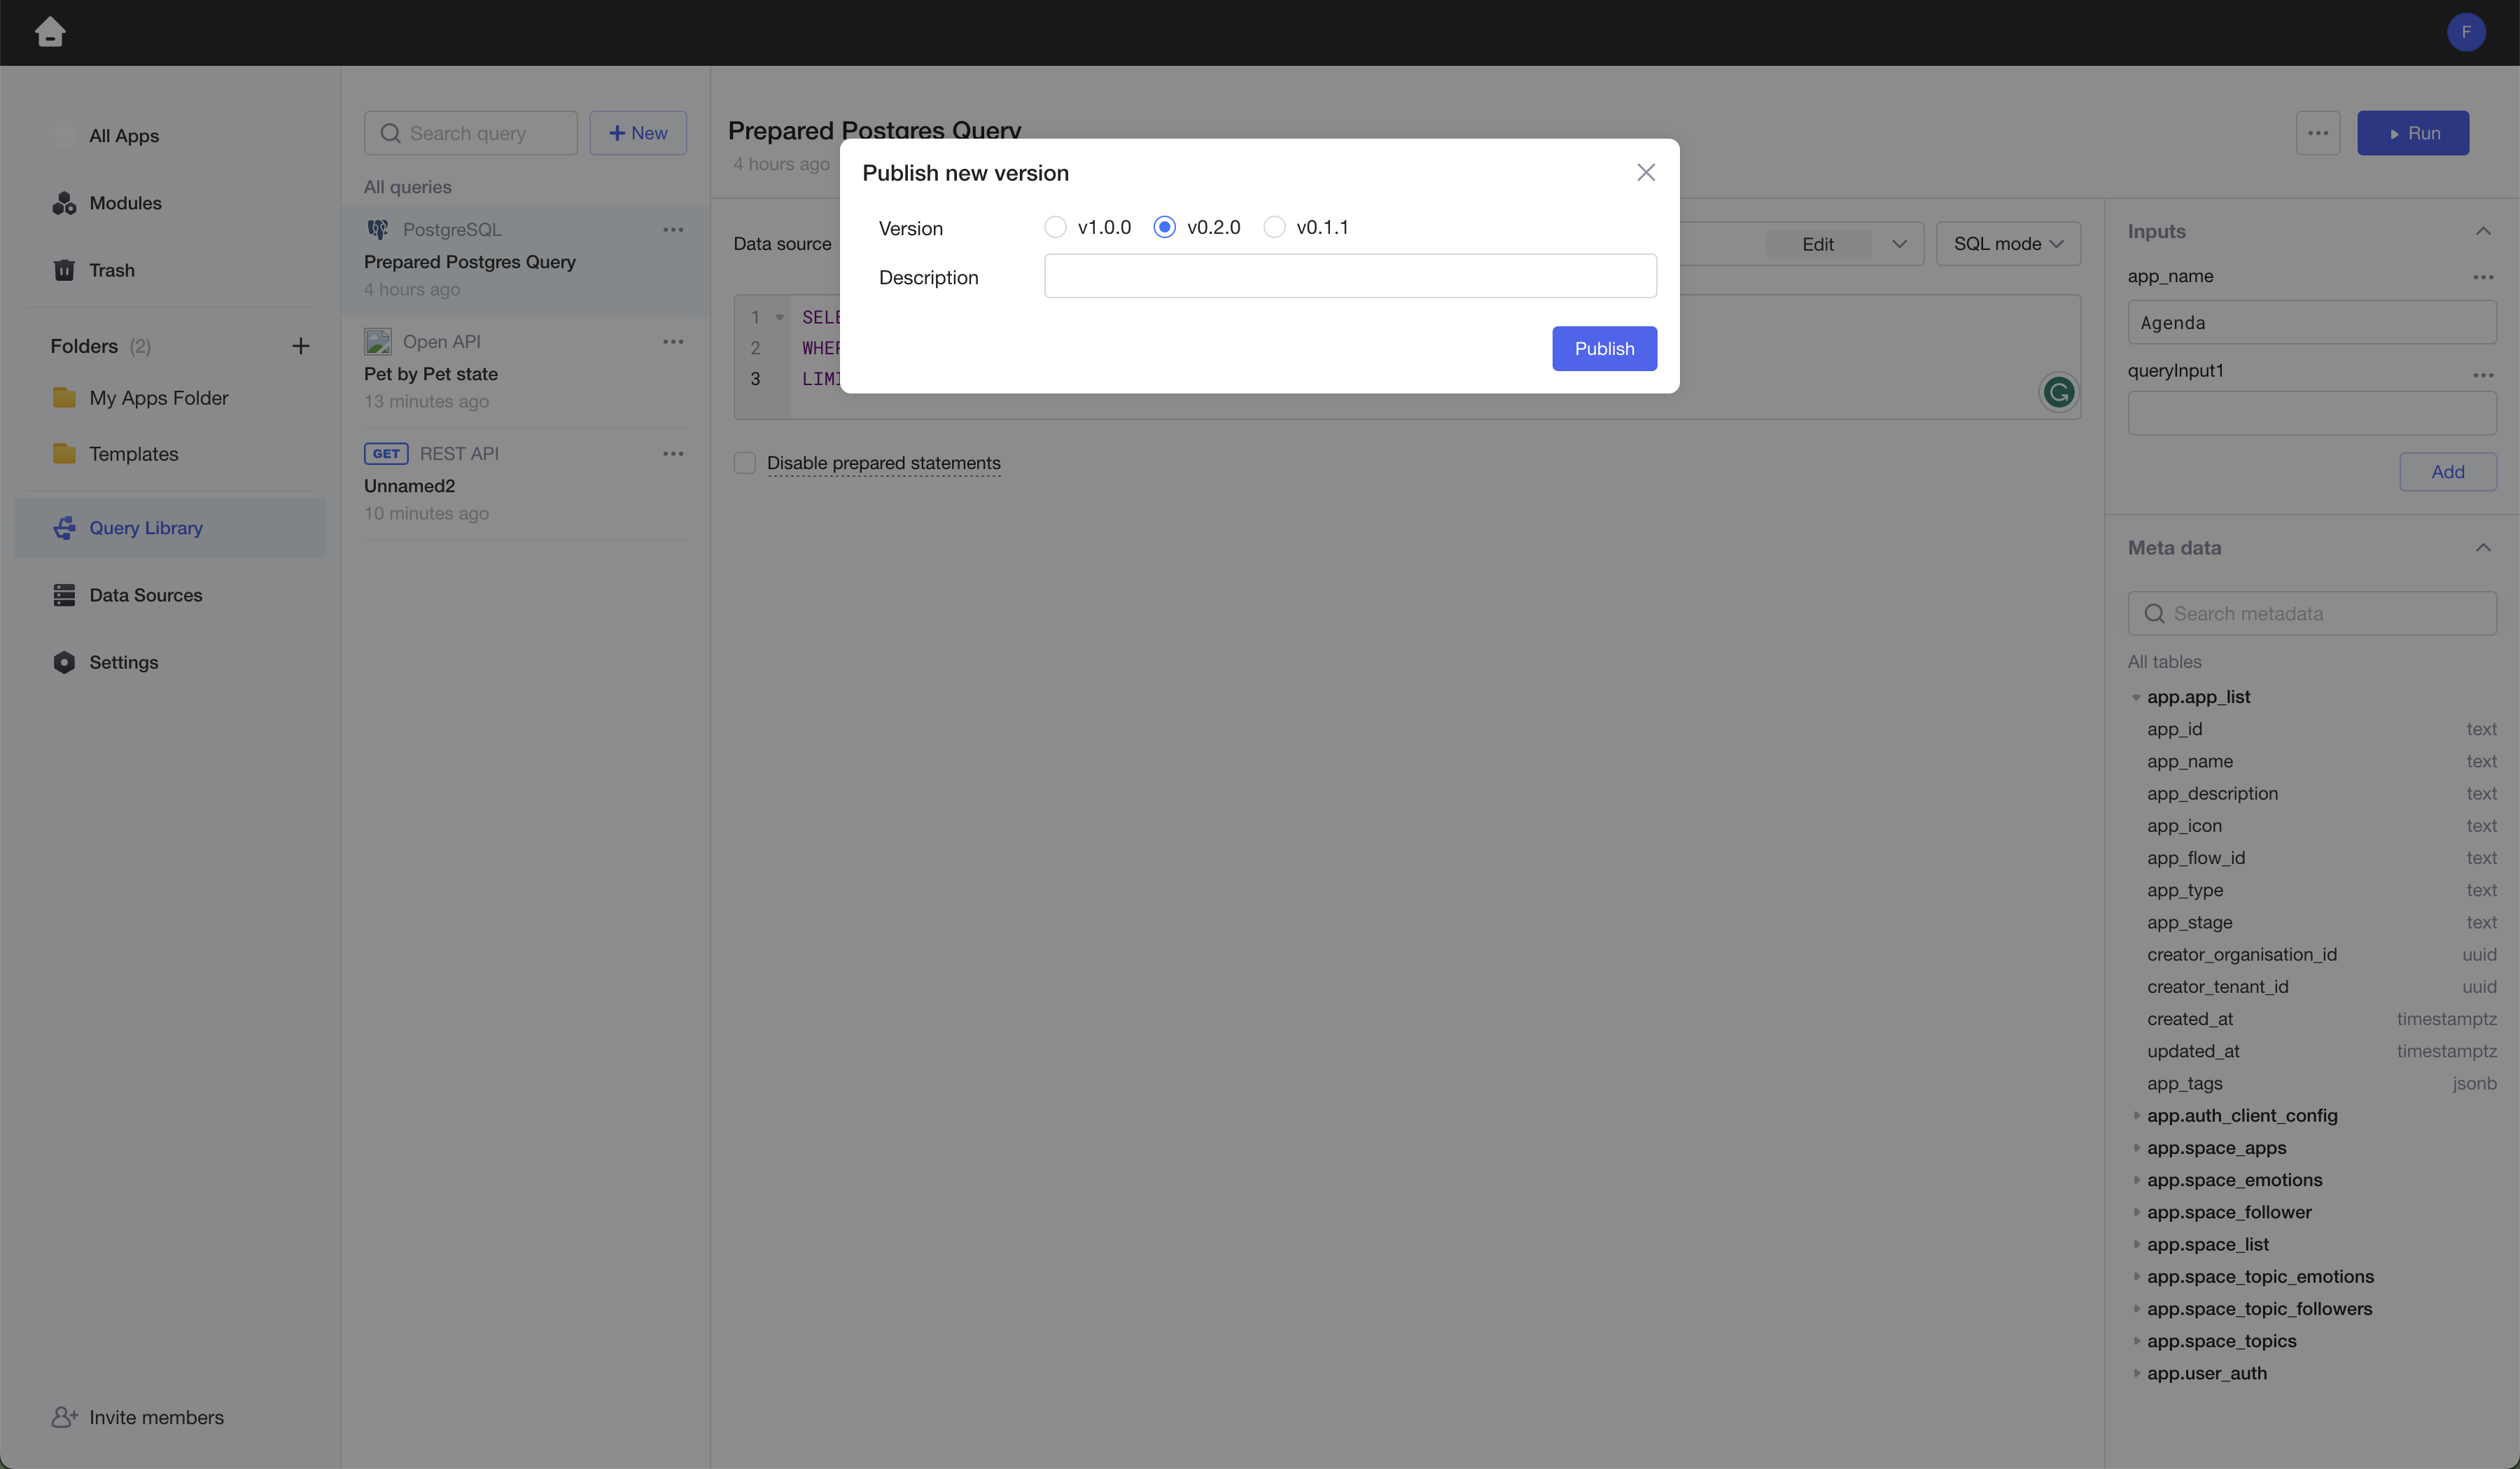Click the Description input field
Image resolution: width=2520 pixels, height=1469 pixels.
point(1350,276)
